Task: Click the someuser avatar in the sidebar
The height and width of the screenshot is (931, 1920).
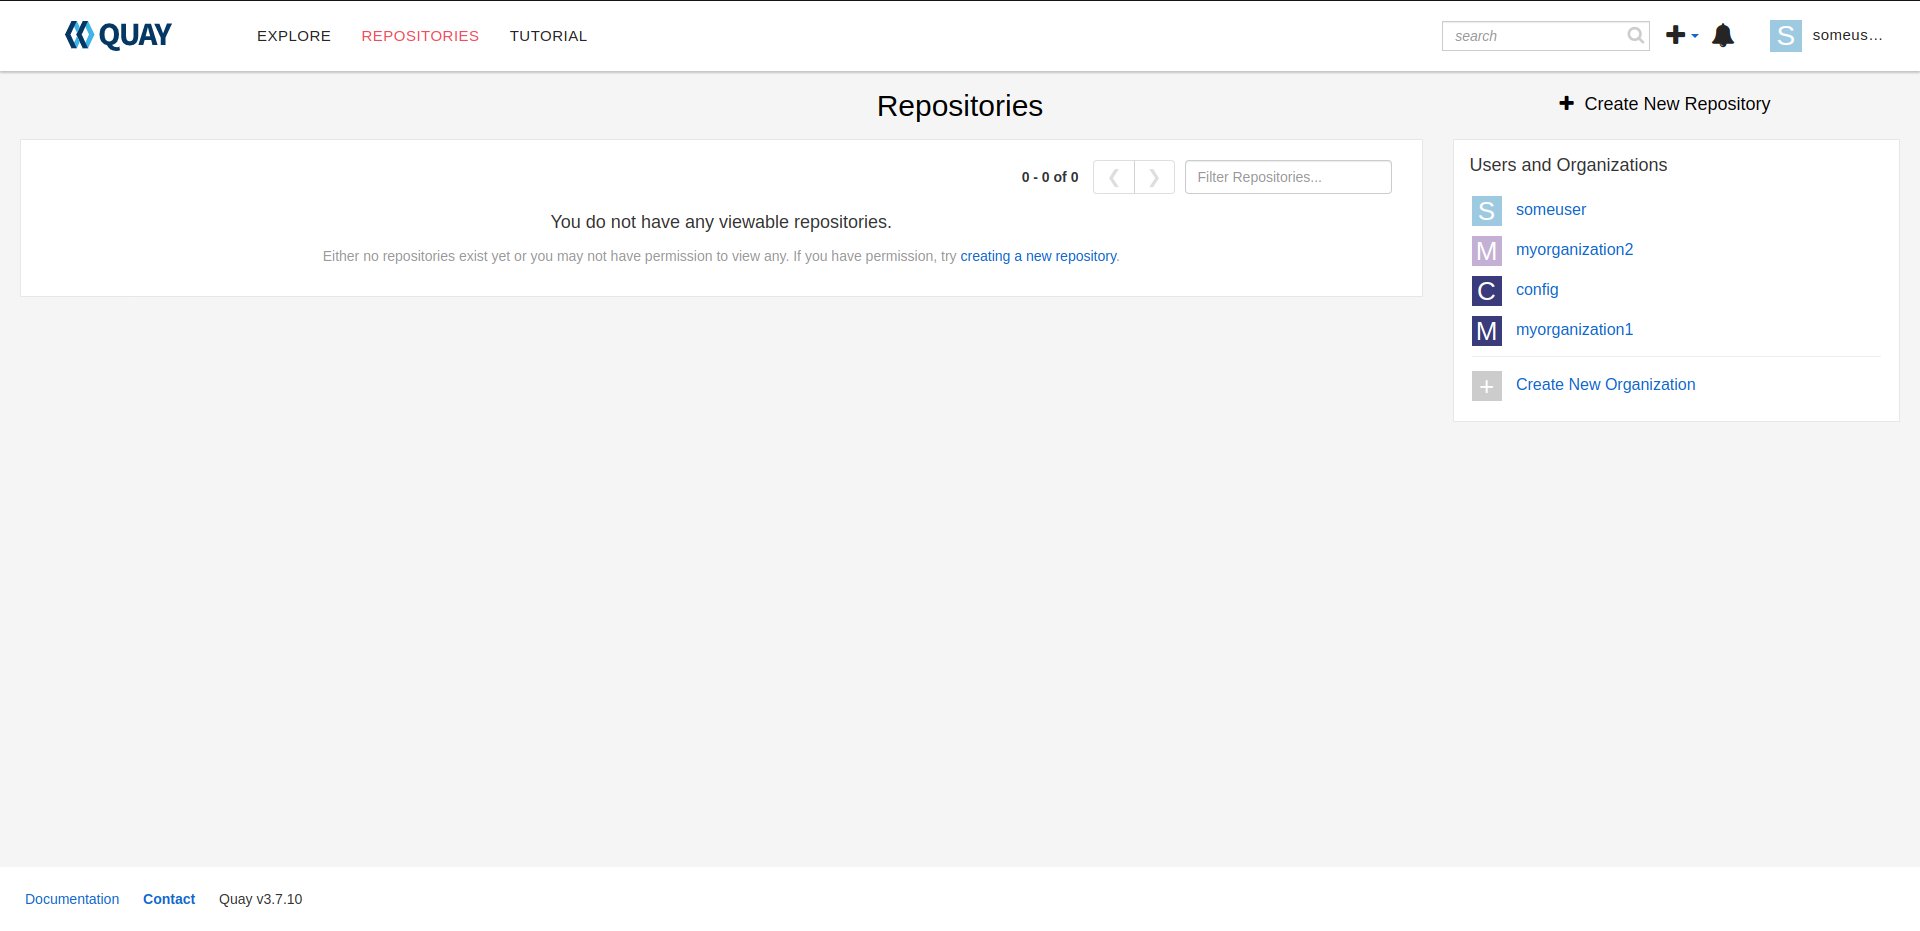Action: point(1486,210)
